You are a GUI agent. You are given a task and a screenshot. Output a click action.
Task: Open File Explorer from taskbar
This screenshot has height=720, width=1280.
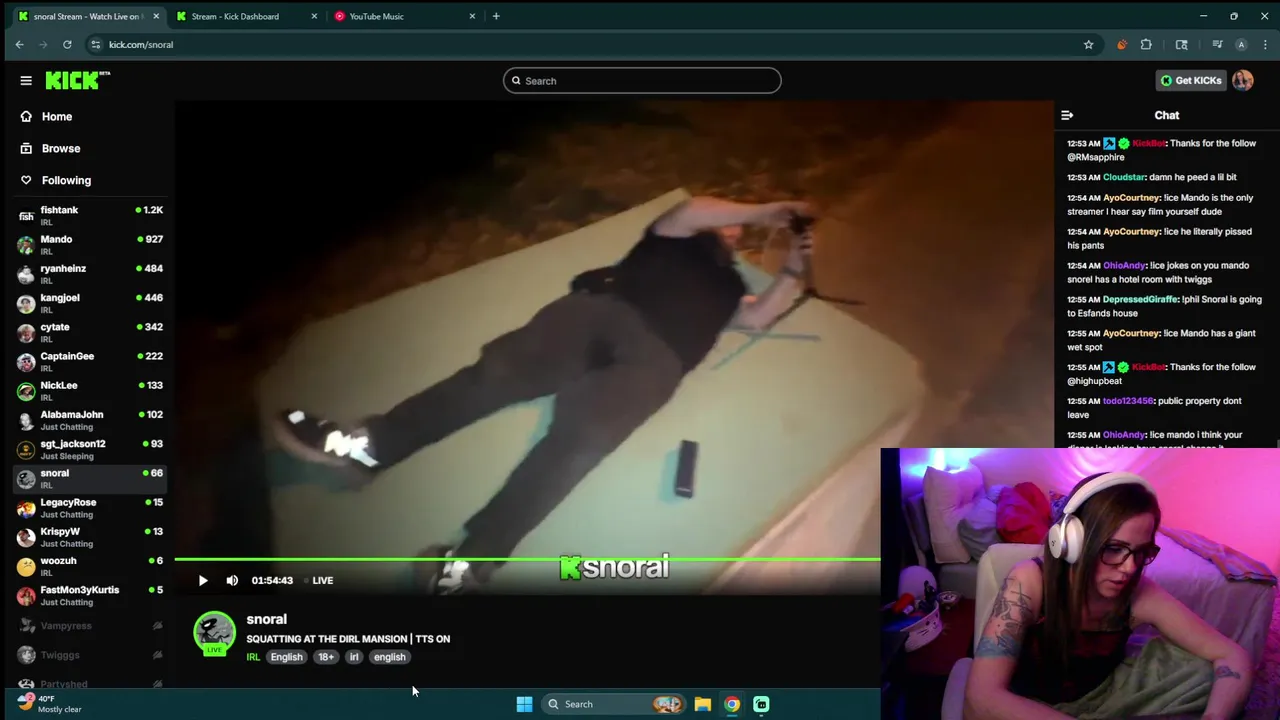703,704
